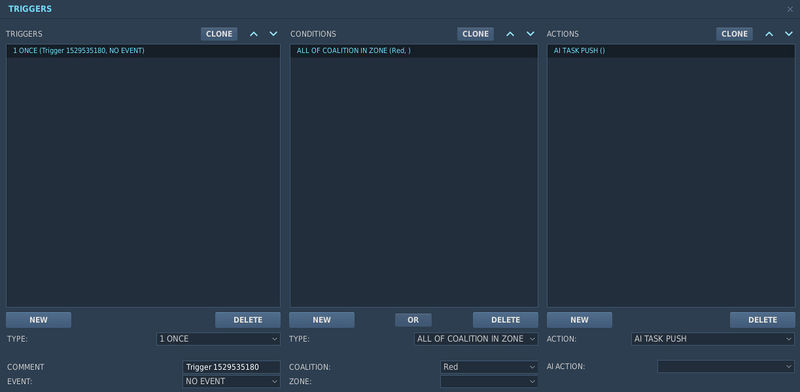Create a new trigger

39,320
